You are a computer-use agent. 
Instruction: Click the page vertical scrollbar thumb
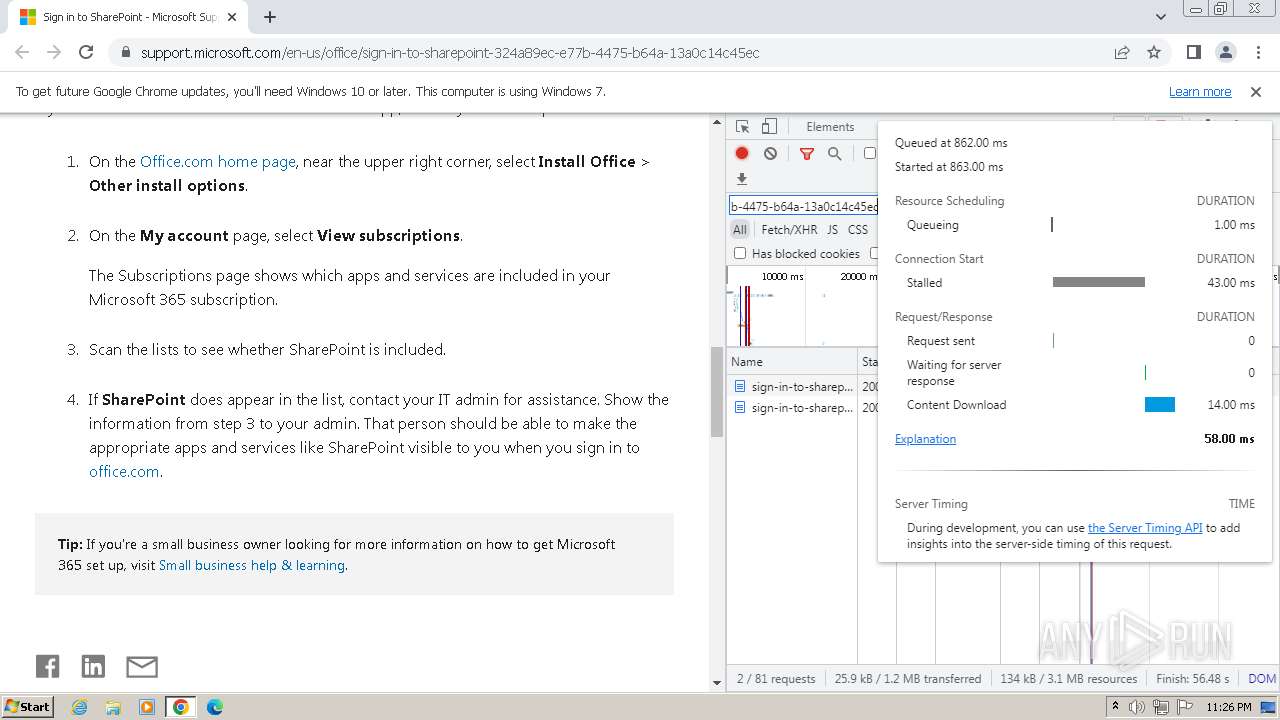pos(716,392)
